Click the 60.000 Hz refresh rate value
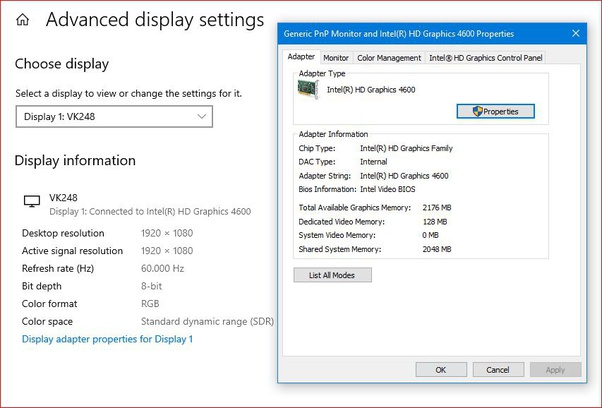 tap(163, 268)
